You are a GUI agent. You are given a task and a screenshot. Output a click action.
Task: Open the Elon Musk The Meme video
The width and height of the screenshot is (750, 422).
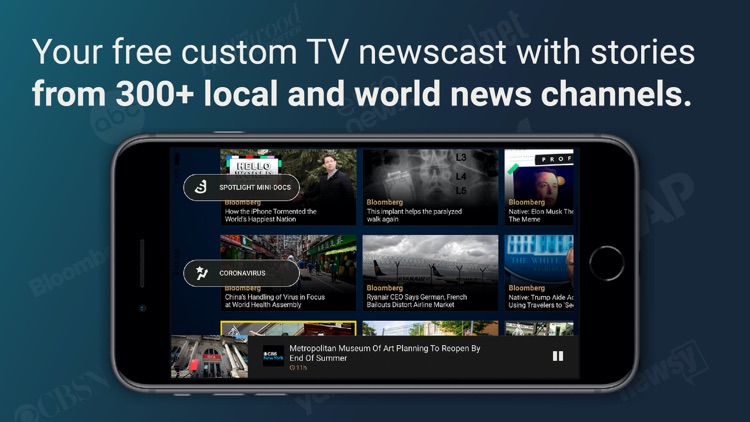(539, 187)
